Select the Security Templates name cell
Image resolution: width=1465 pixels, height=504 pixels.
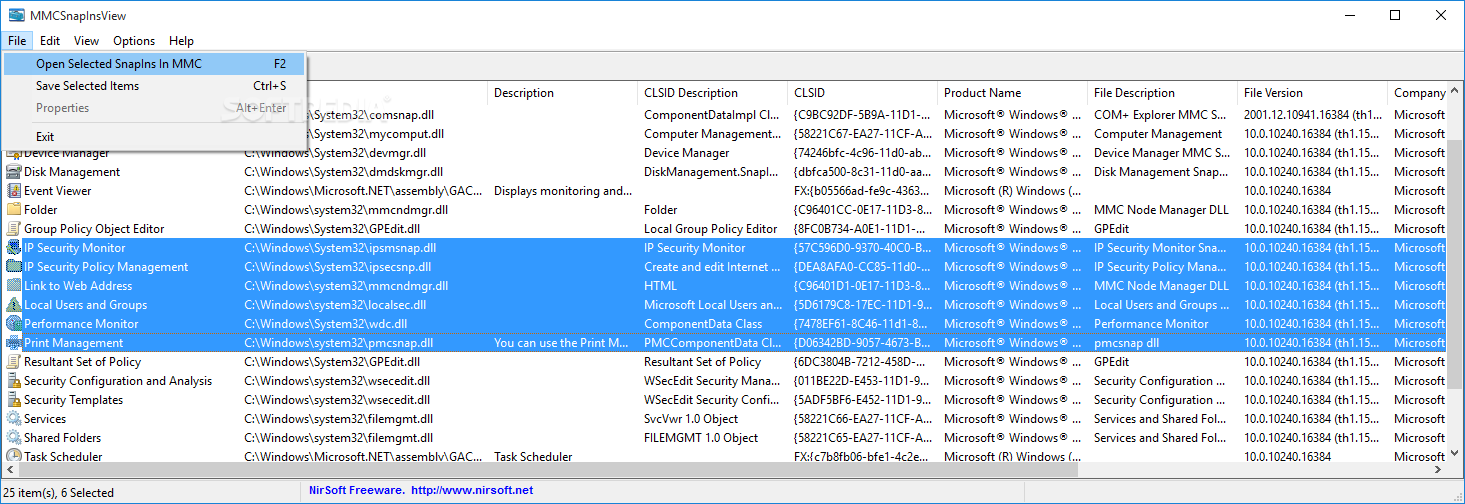coord(73,400)
